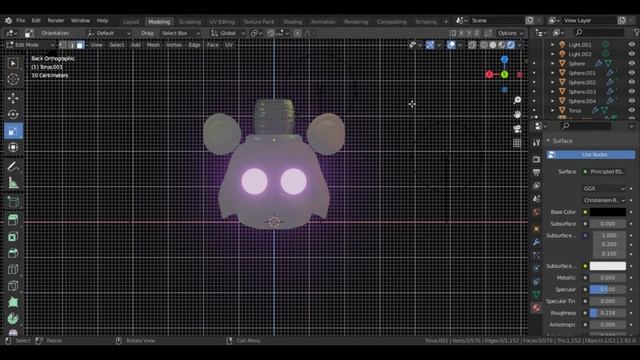640x360 pixels.
Task: Choose the Knife tool
Action: pos(13,286)
